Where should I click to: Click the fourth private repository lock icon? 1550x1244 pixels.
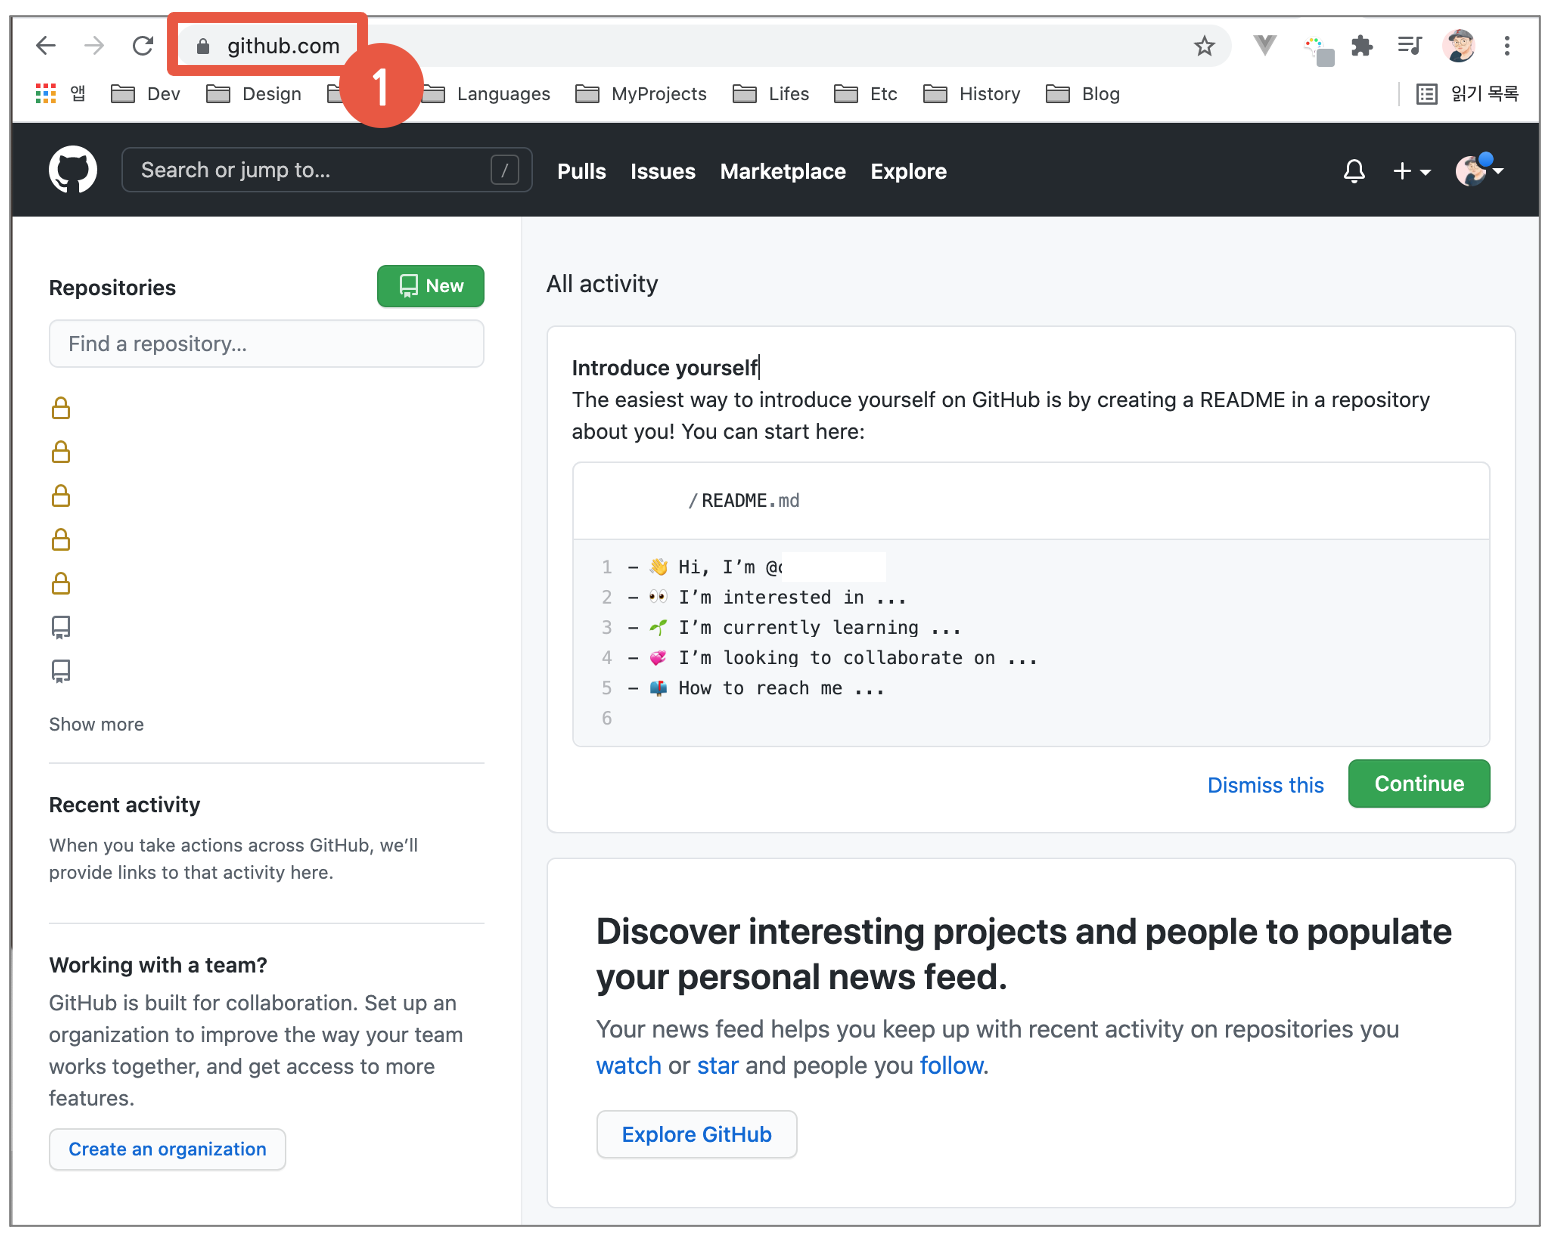(61, 540)
